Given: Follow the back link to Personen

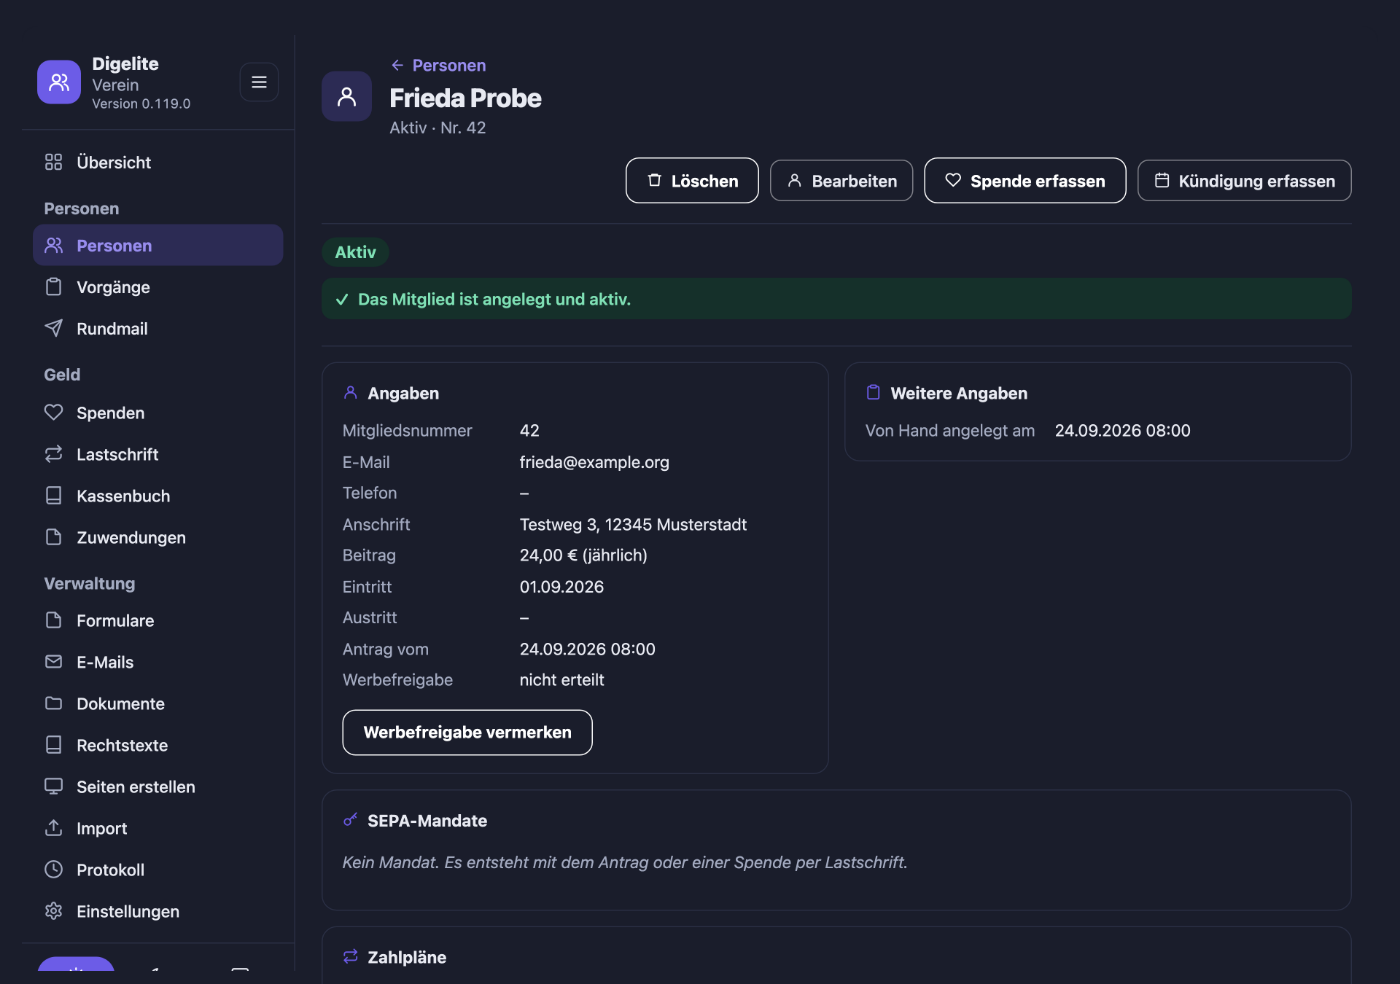Looking at the screenshot, I should pyautogui.click(x=438, y=65).
